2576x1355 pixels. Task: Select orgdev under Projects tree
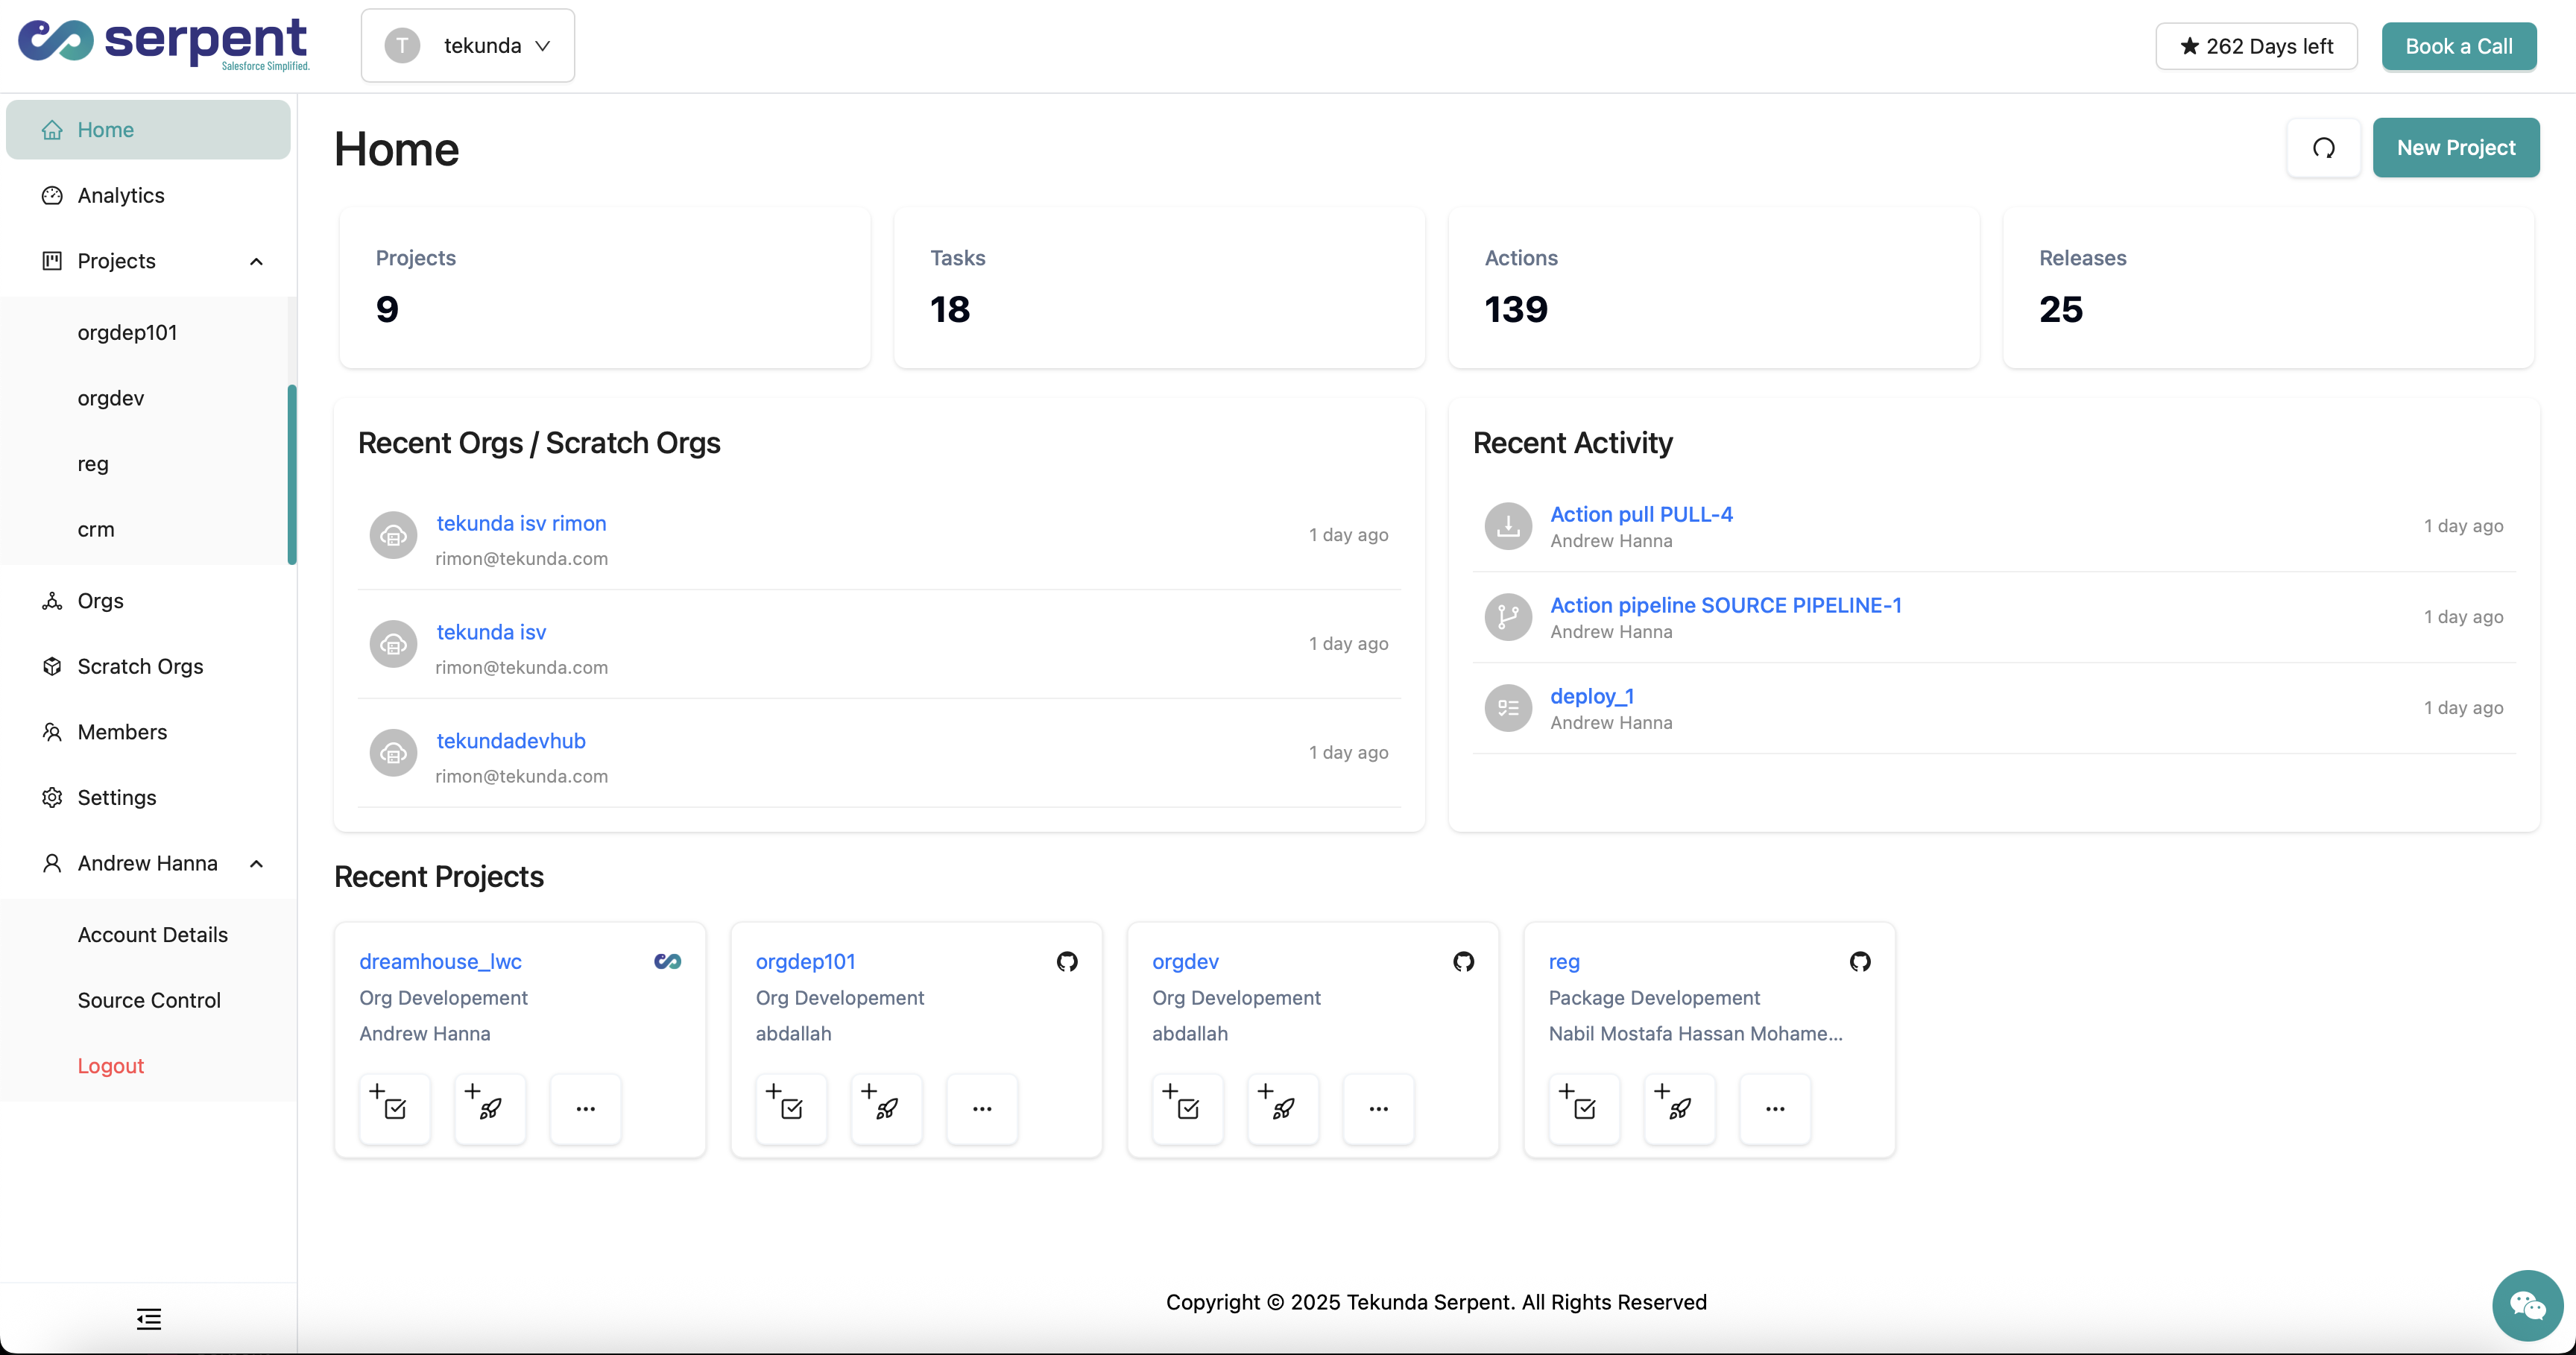tap(111, 398)
